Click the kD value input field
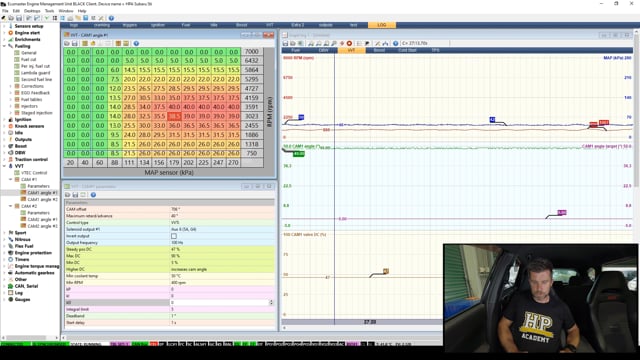 click(219, 302)
